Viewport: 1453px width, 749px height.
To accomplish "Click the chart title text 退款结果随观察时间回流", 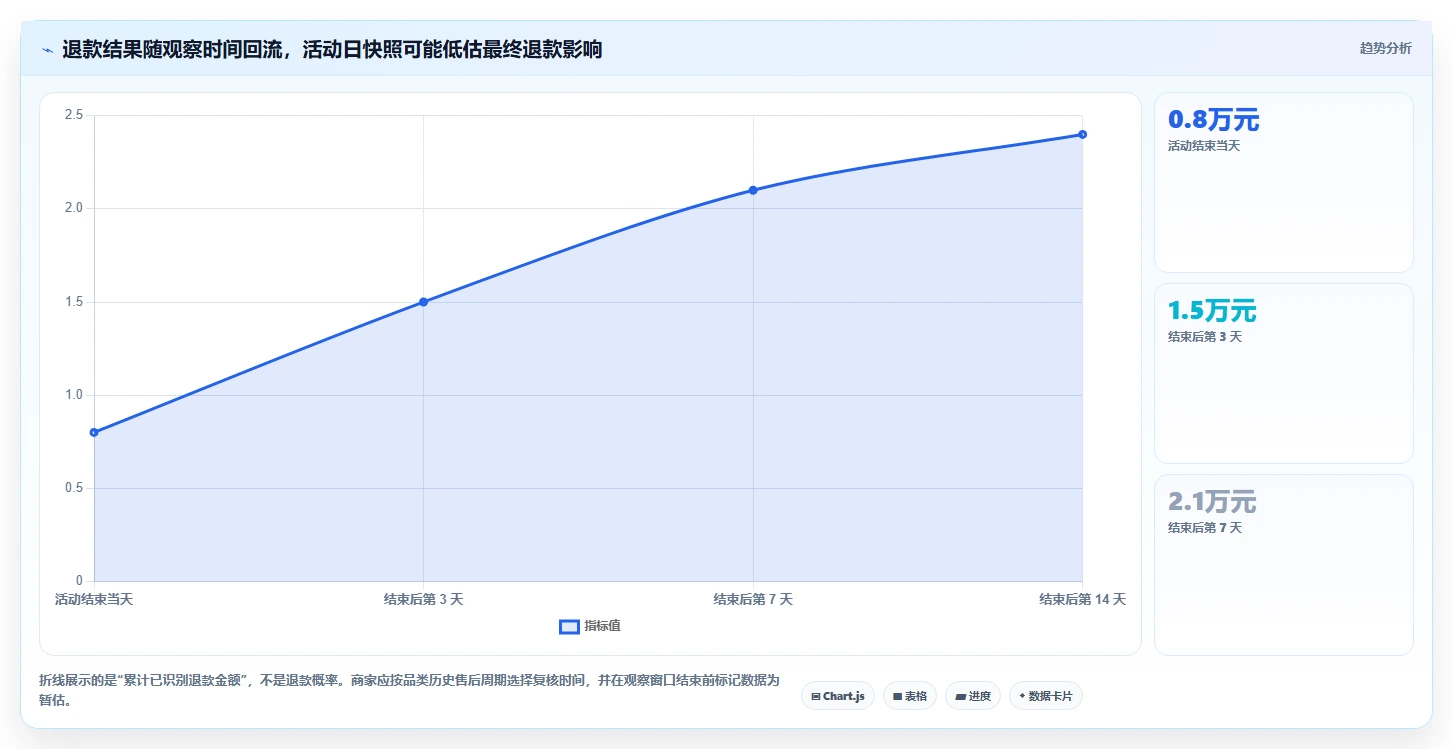I will tap(171, 49).
